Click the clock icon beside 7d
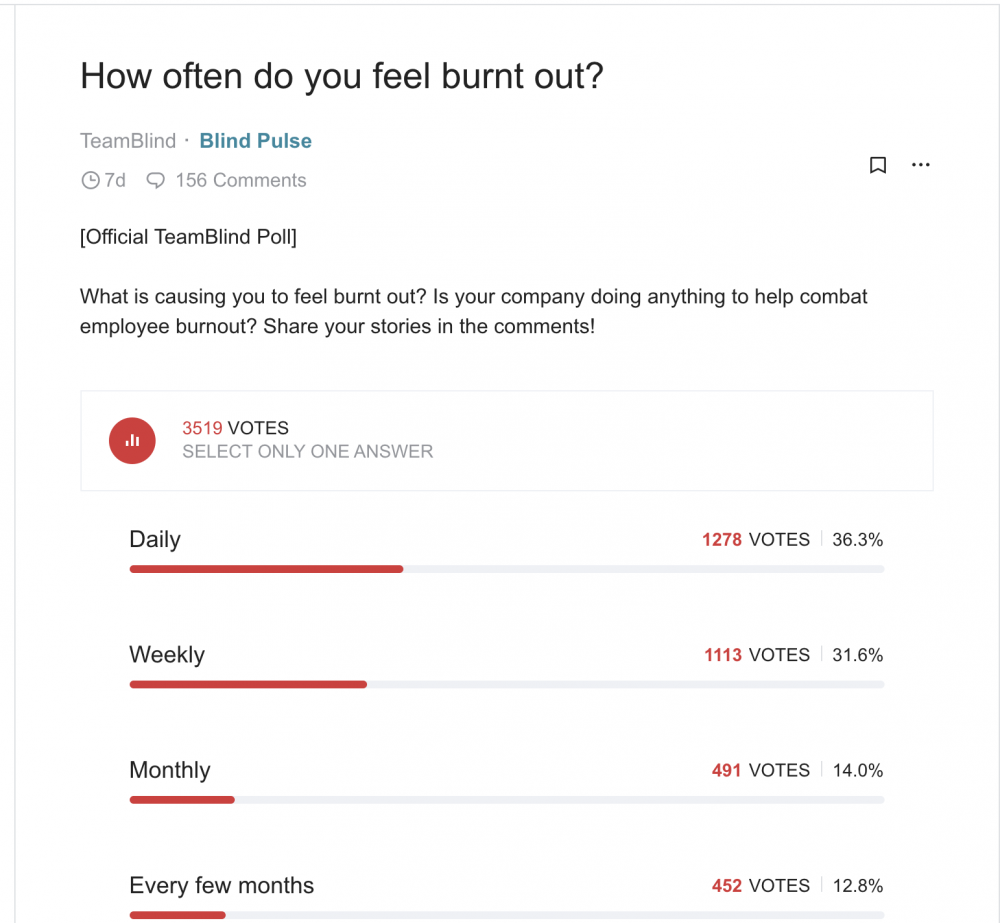Viewport: 1000px width, 923px height. pos(91,181)
